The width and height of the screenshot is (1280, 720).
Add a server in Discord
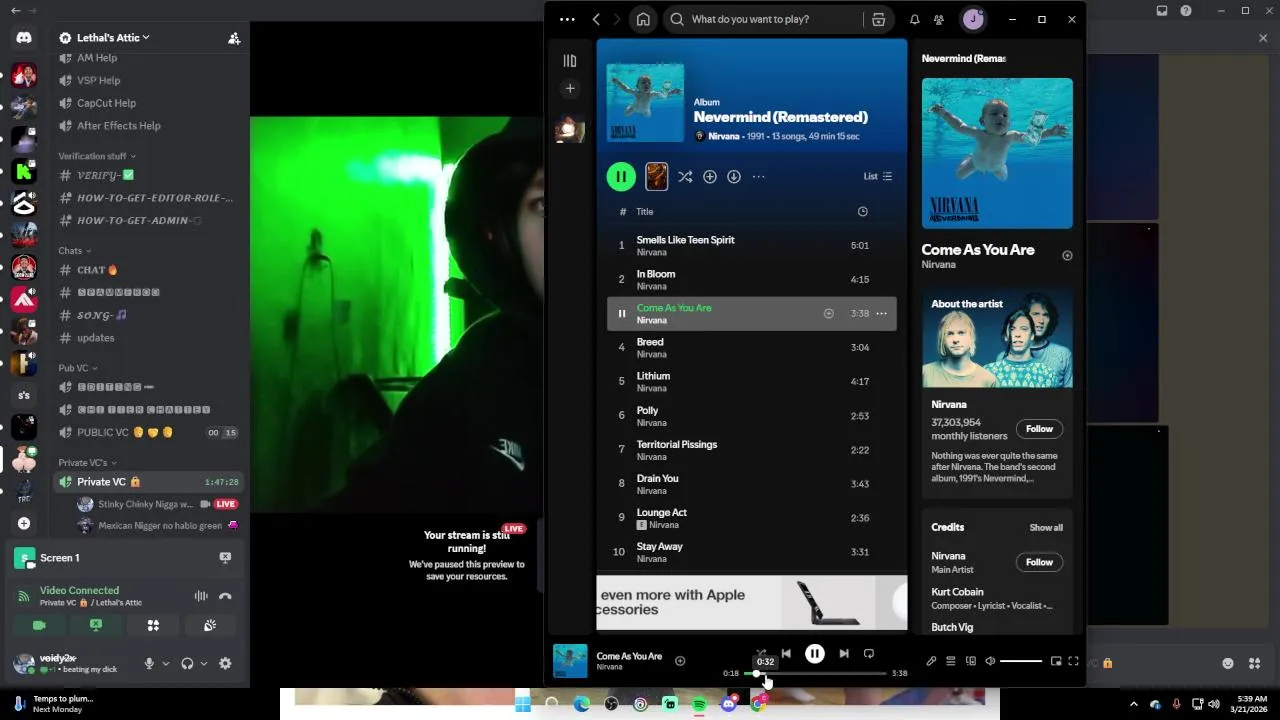(x=24, y=523)
